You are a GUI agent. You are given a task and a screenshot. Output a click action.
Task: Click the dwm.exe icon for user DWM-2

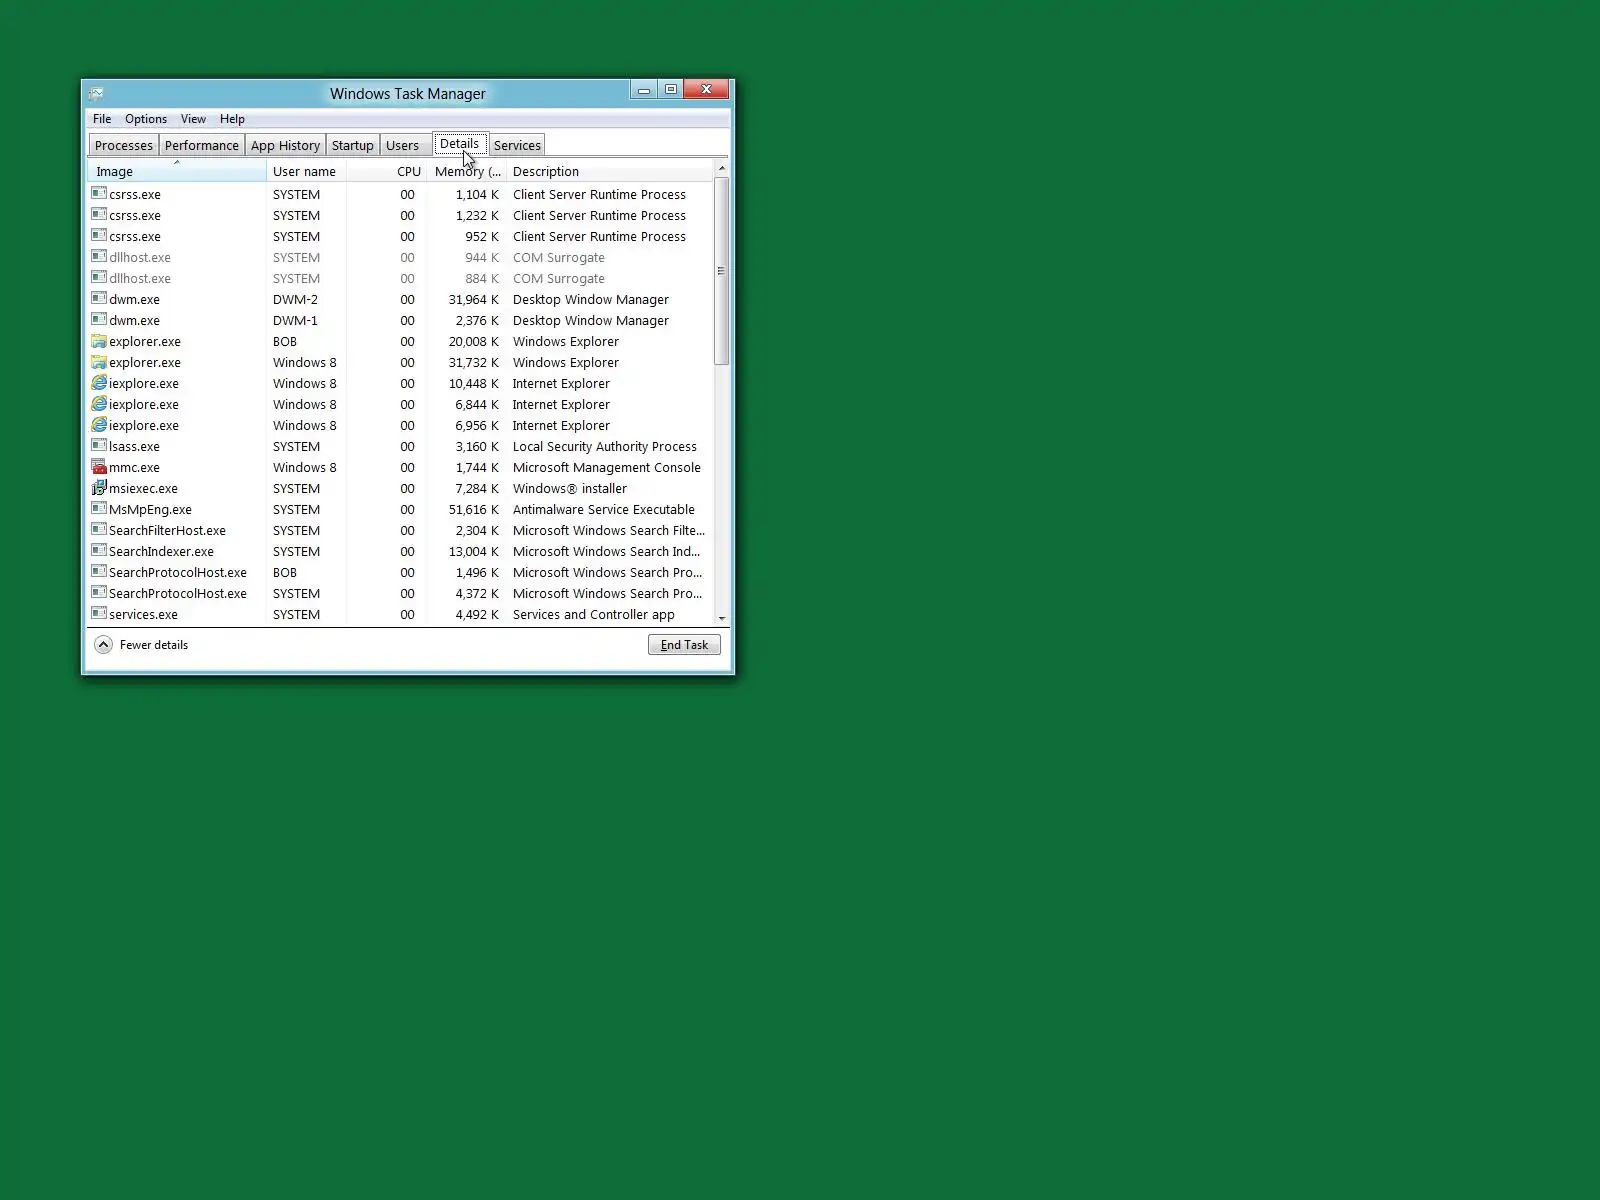tap(99, 298)
